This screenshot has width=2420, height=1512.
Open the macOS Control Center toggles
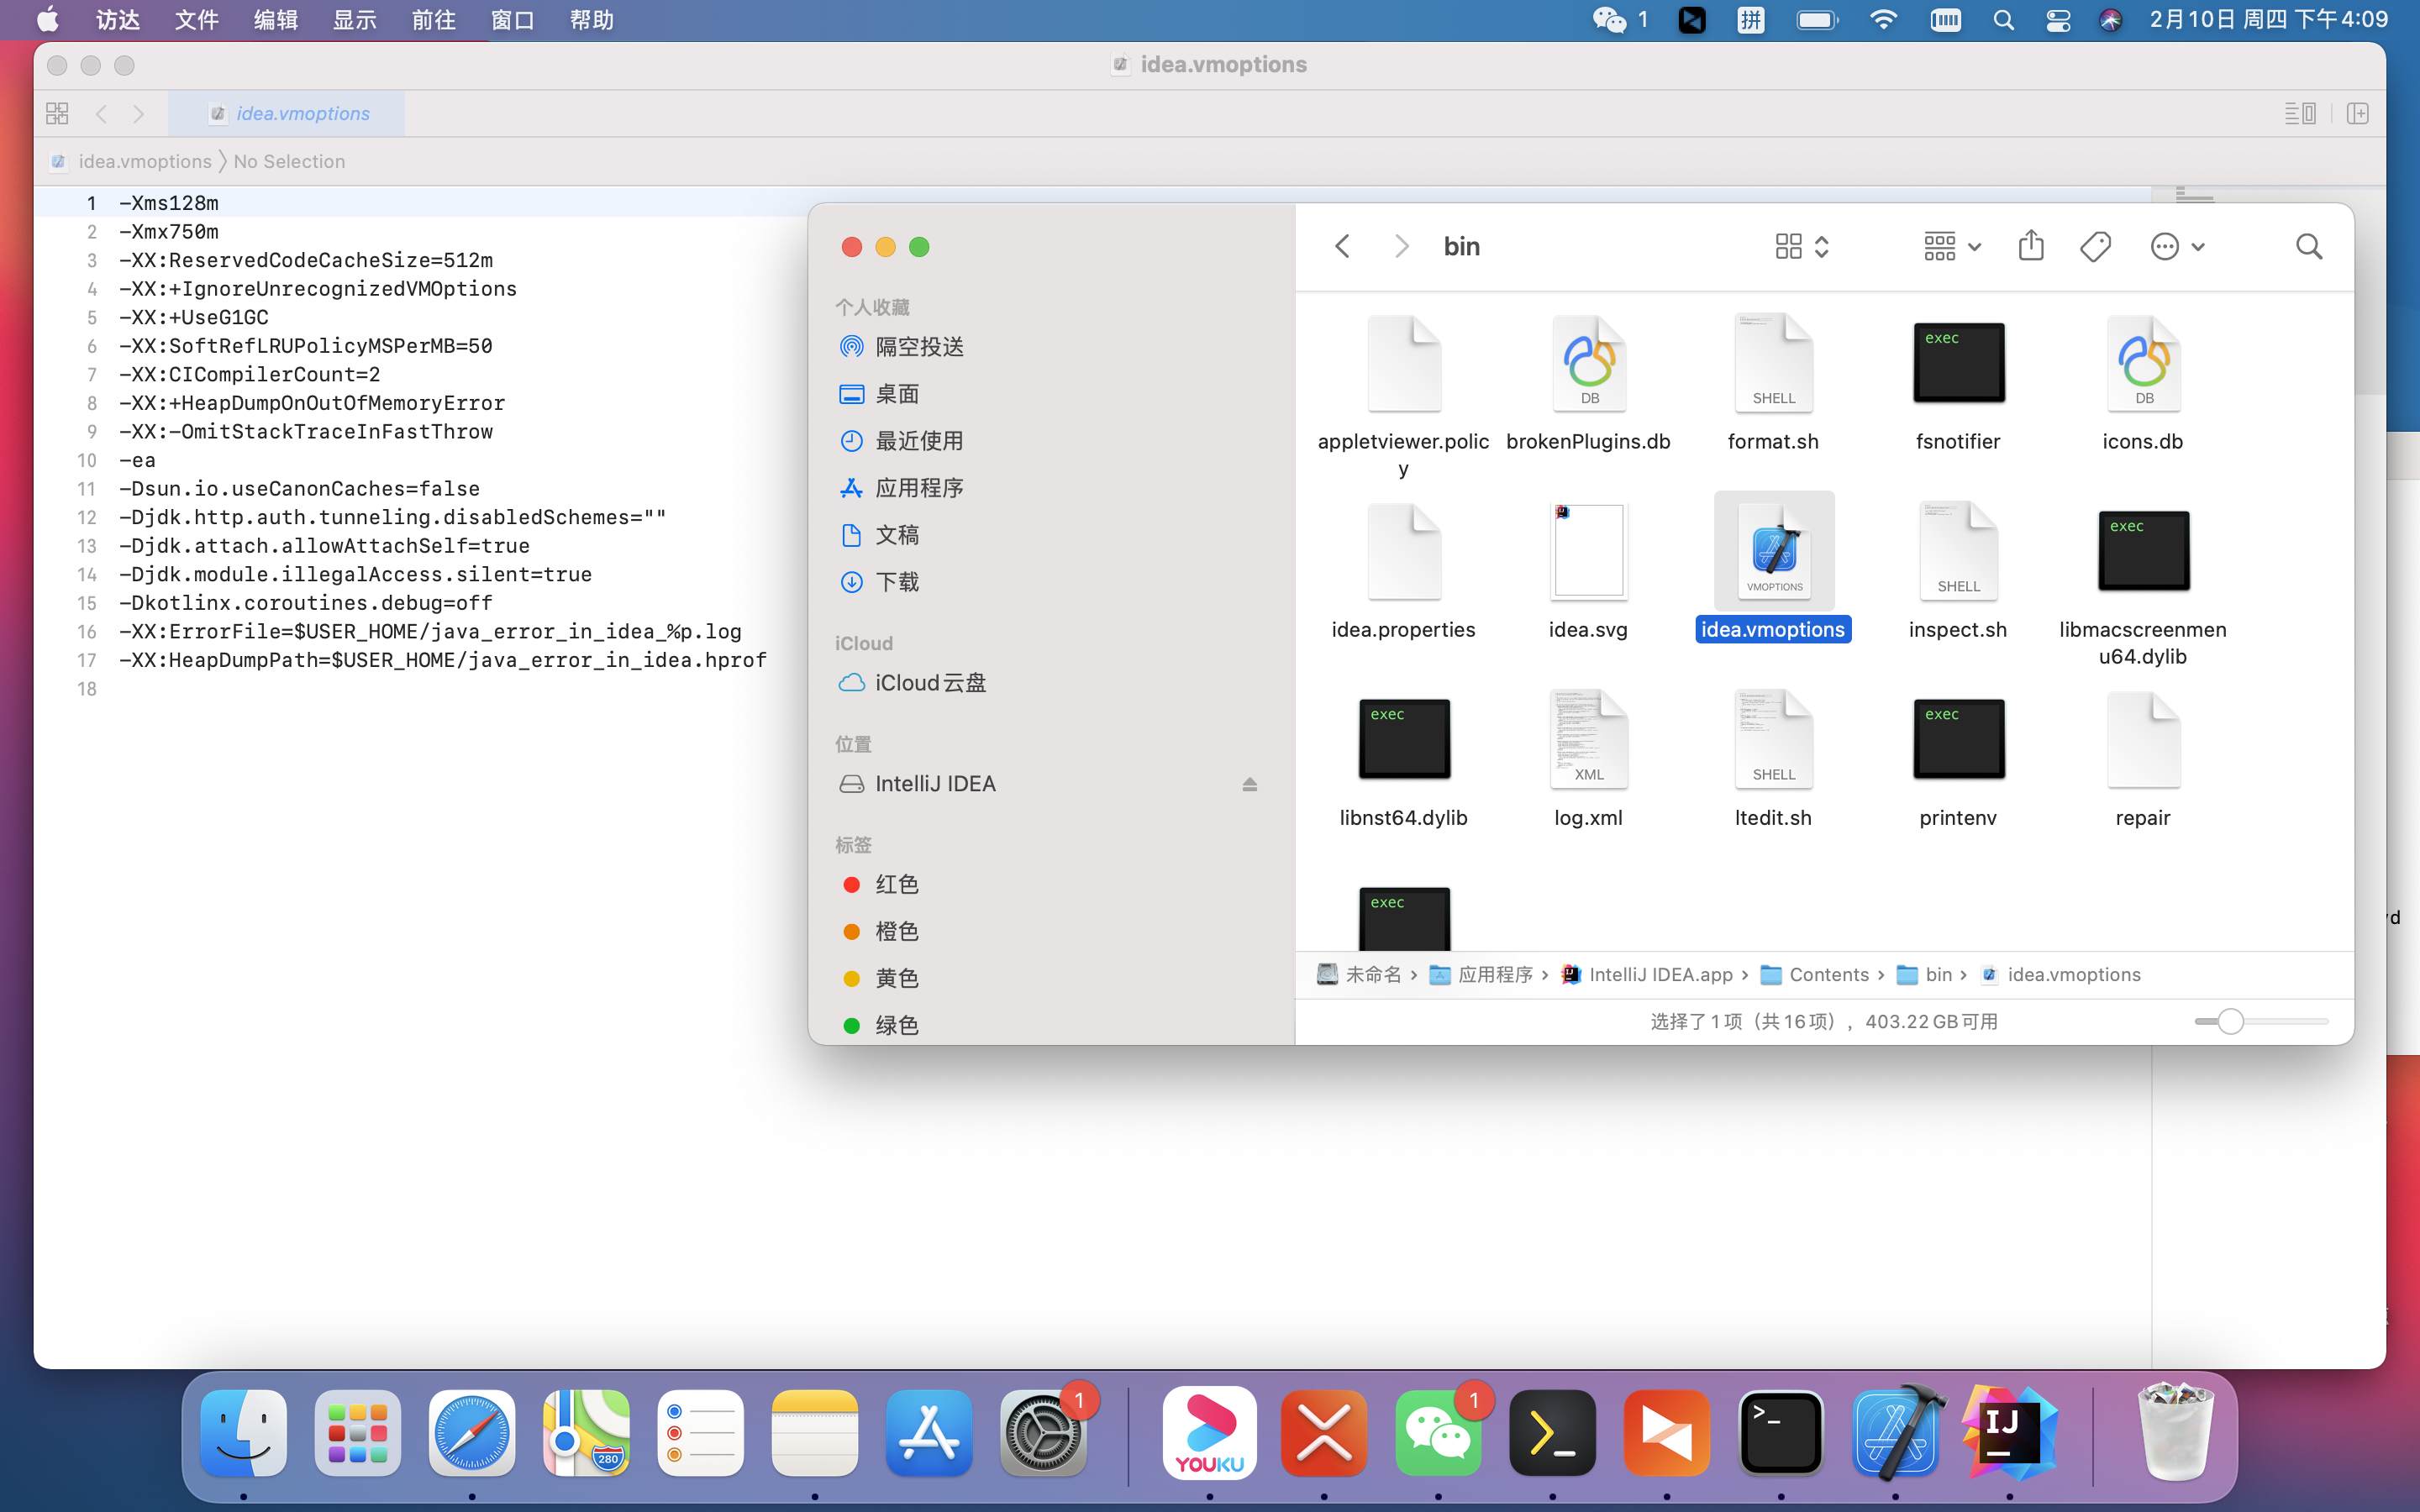tap(2057, 20)
